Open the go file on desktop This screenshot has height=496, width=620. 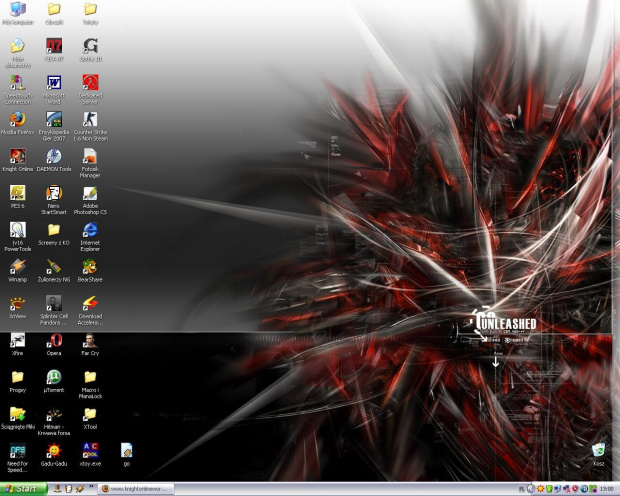tap(127, 455)
